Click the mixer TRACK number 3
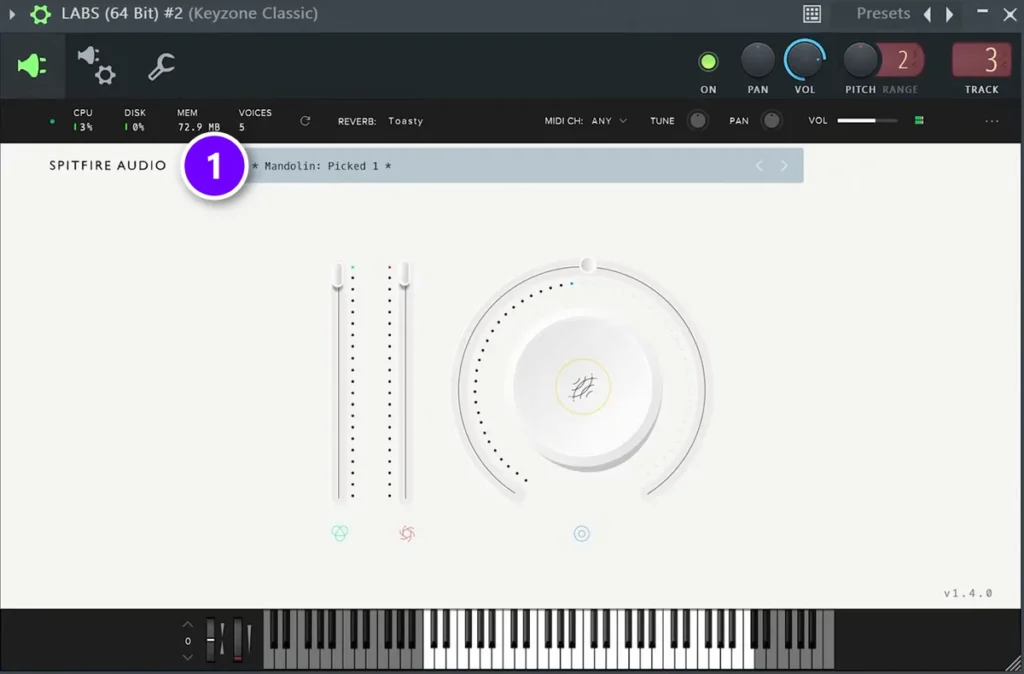Viewport: 1024px width, 674px height. point(982,61)
